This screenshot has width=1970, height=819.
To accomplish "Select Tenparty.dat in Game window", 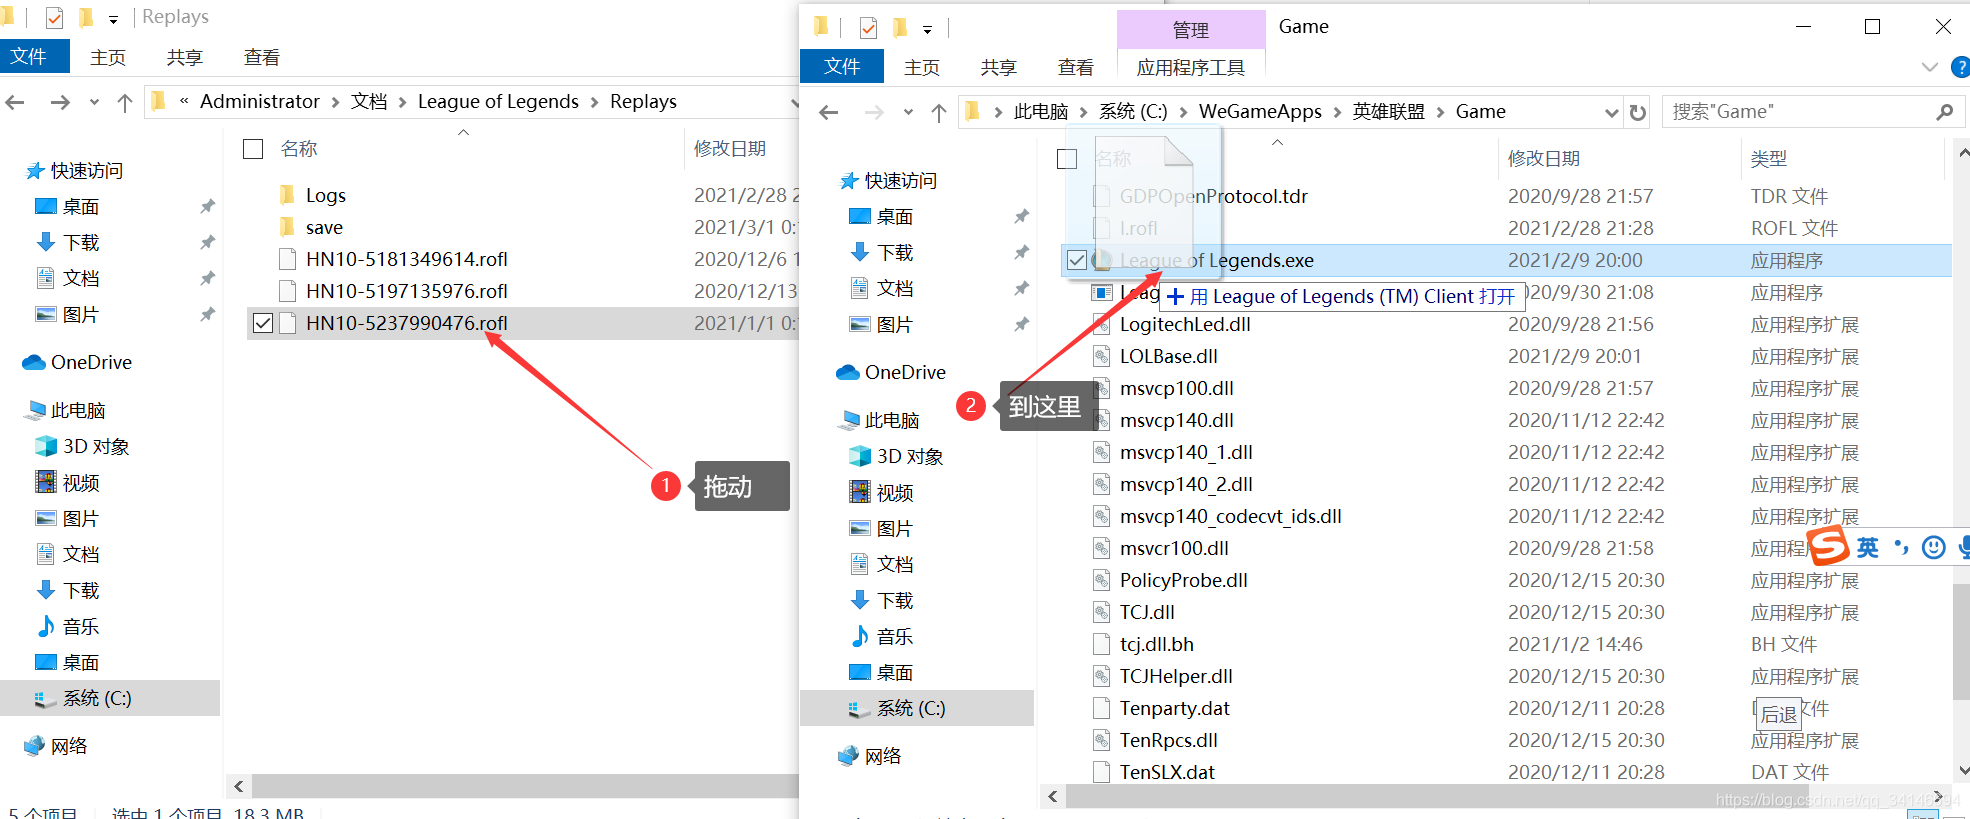I will (x=1174, y=708).
